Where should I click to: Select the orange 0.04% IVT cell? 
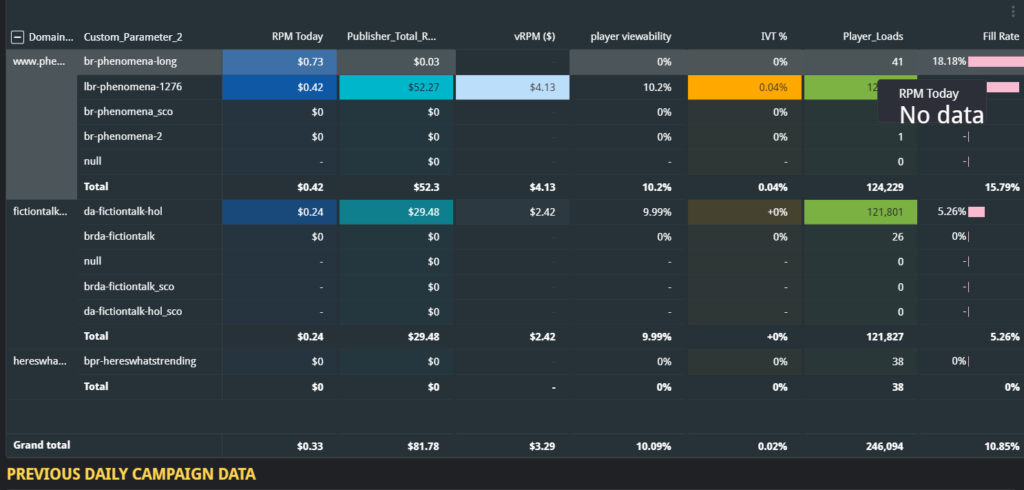click(744, 88)
